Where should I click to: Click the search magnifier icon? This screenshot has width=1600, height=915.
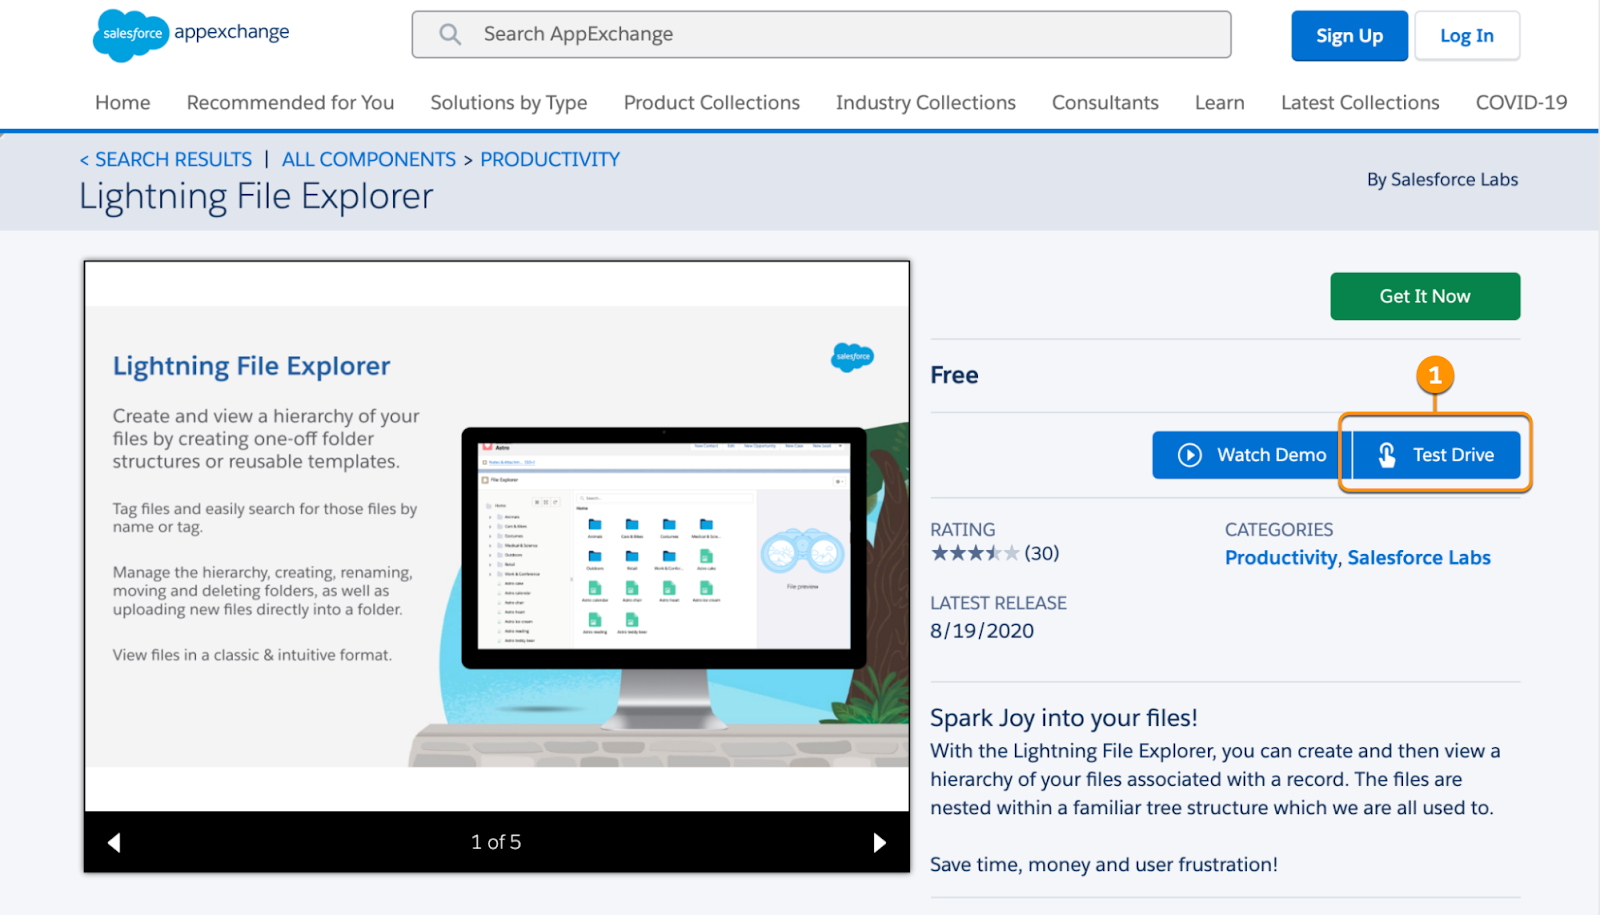coord(450,34)
